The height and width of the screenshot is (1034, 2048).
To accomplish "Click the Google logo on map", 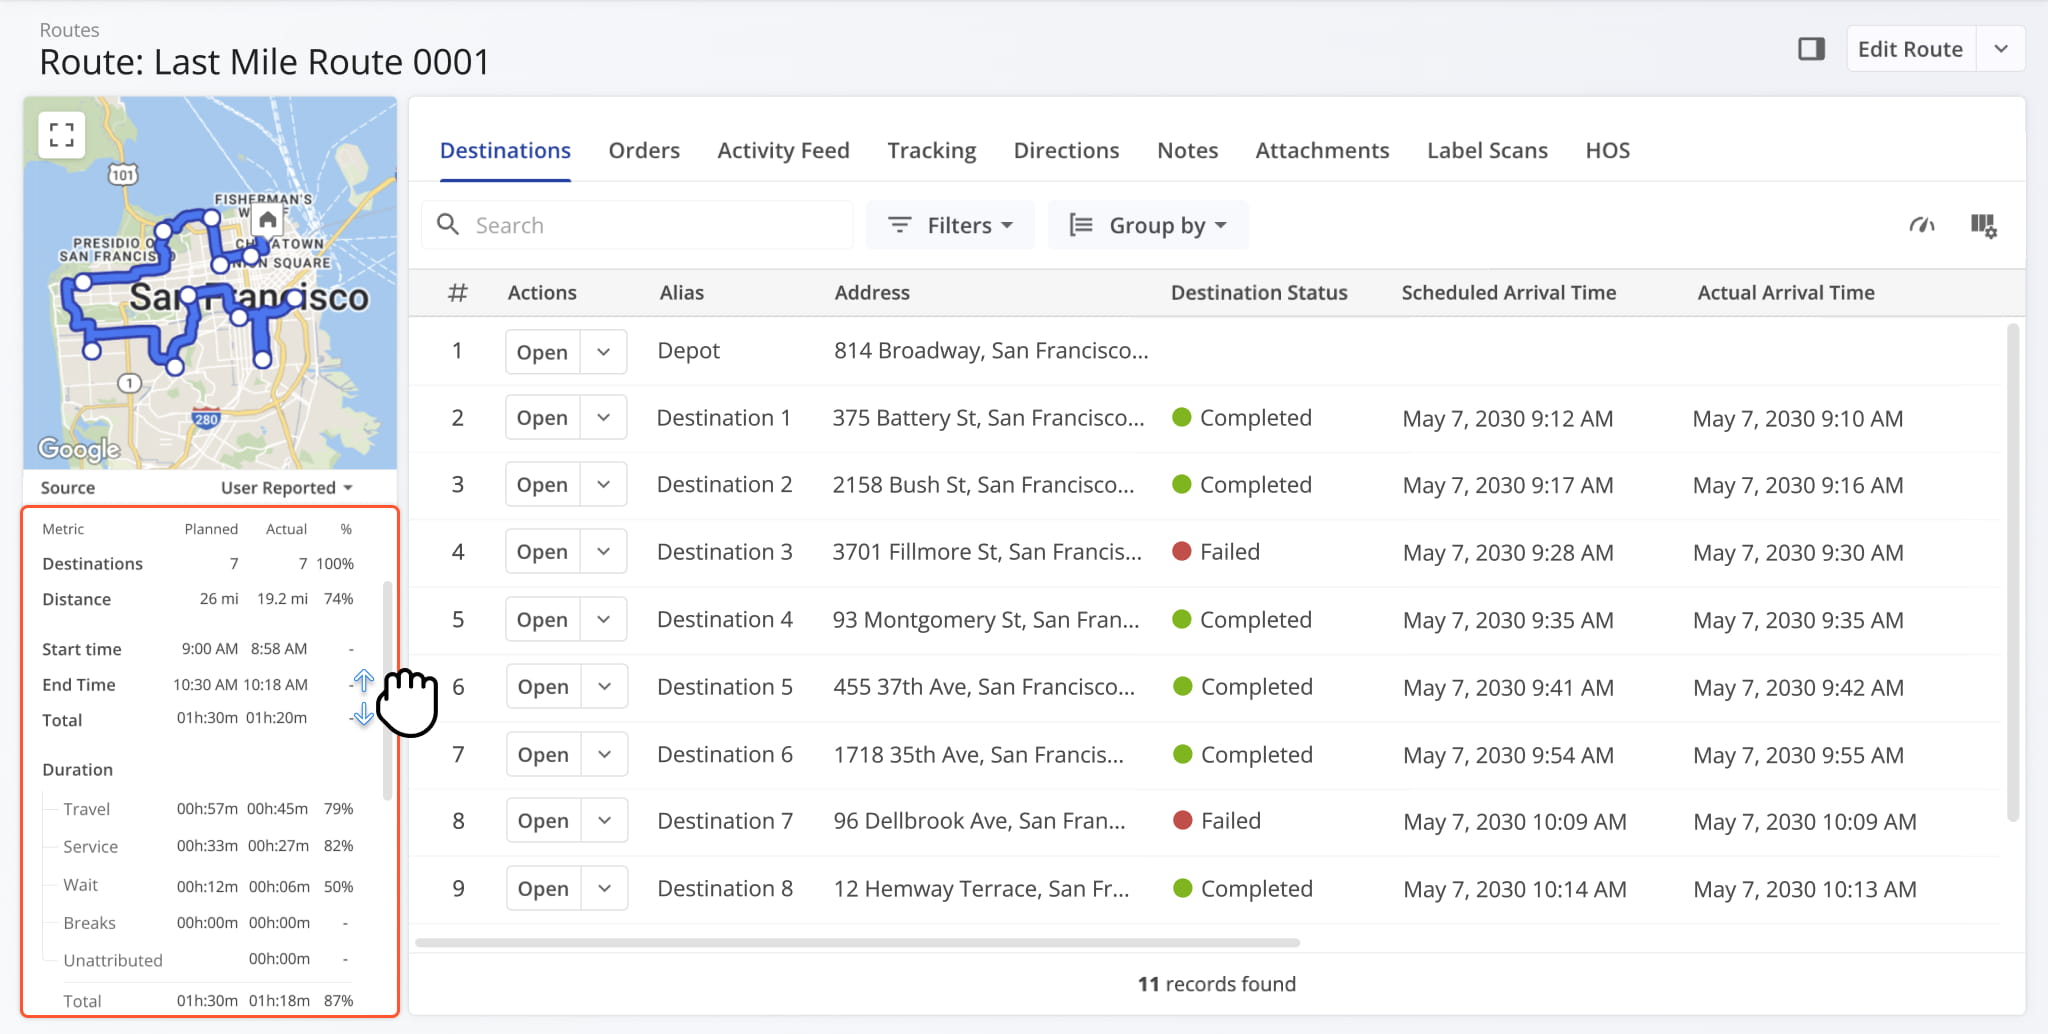I will click(x=79, y=449).
